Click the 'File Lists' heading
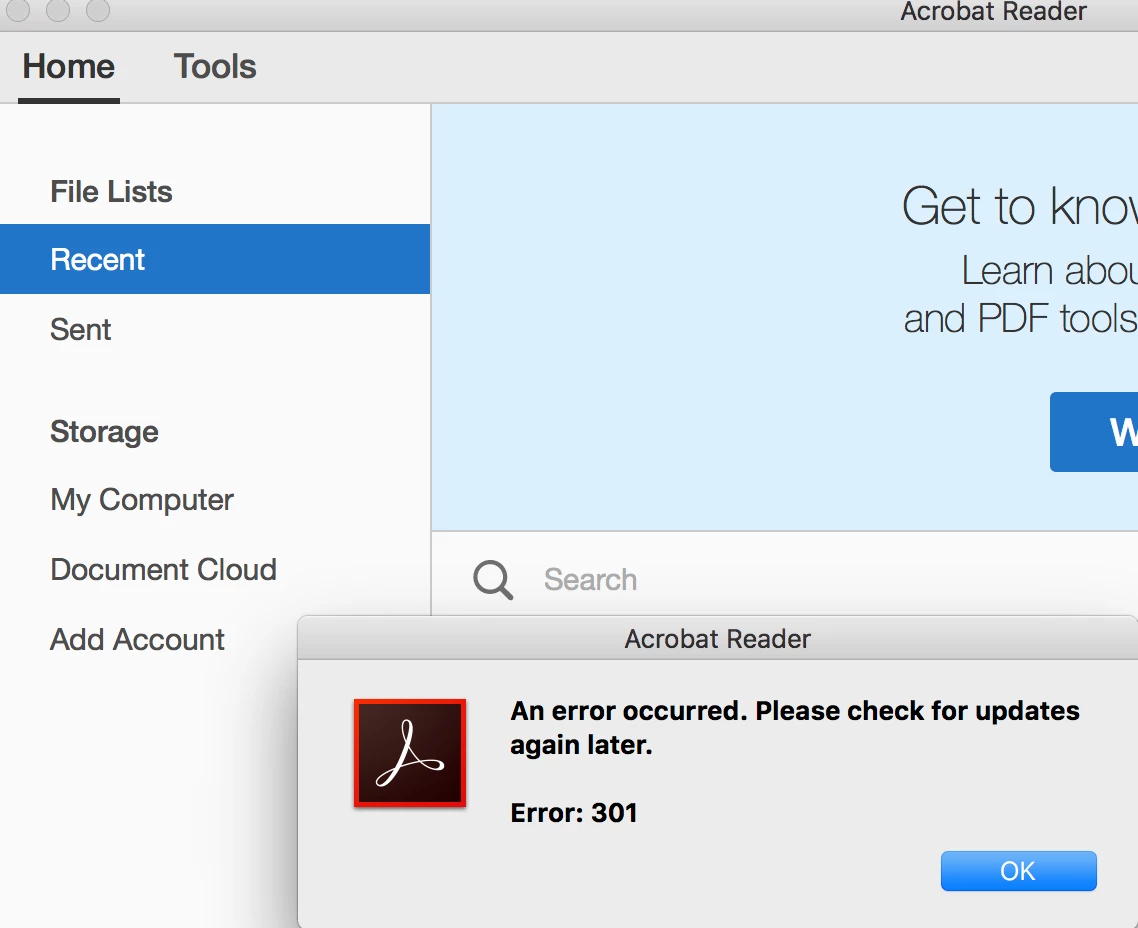This screenshot has width=1138, height=928. coord(111,192)
